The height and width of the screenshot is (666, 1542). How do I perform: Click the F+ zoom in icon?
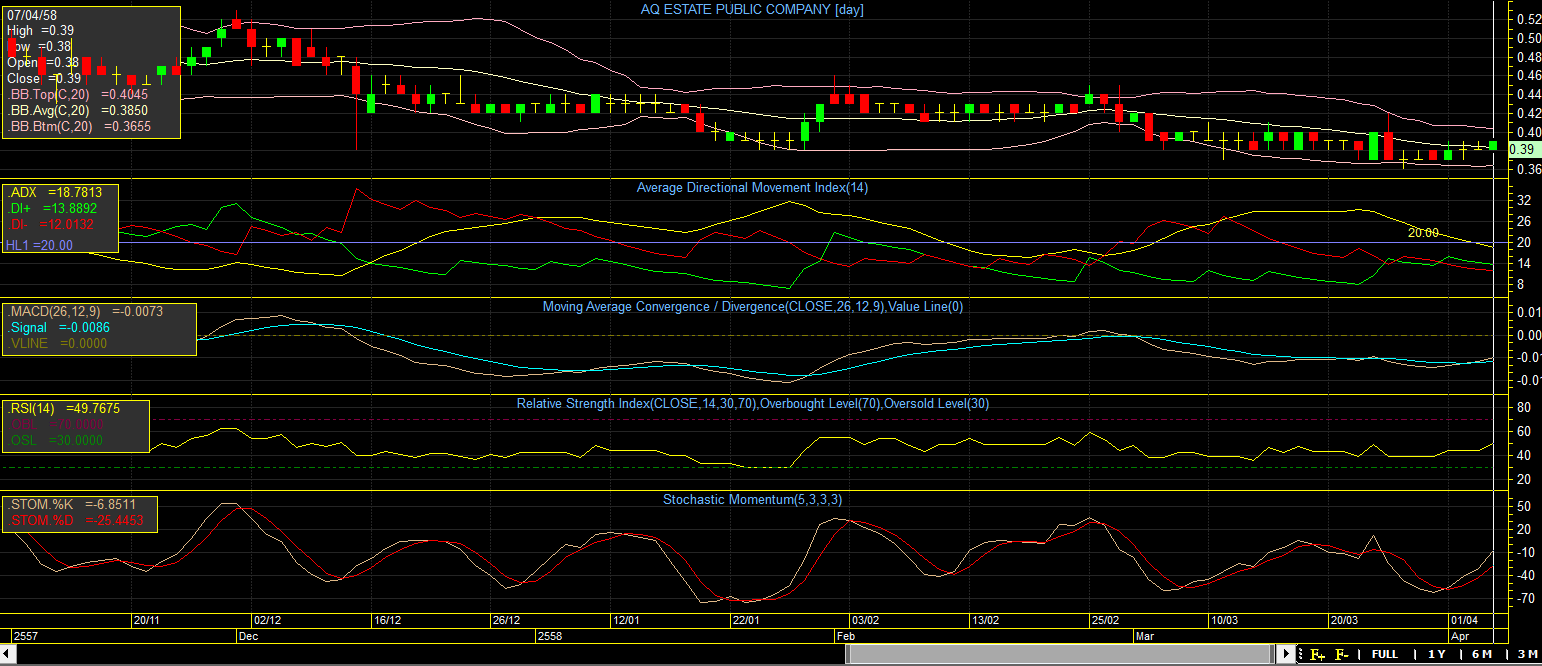coord(1317,655)
